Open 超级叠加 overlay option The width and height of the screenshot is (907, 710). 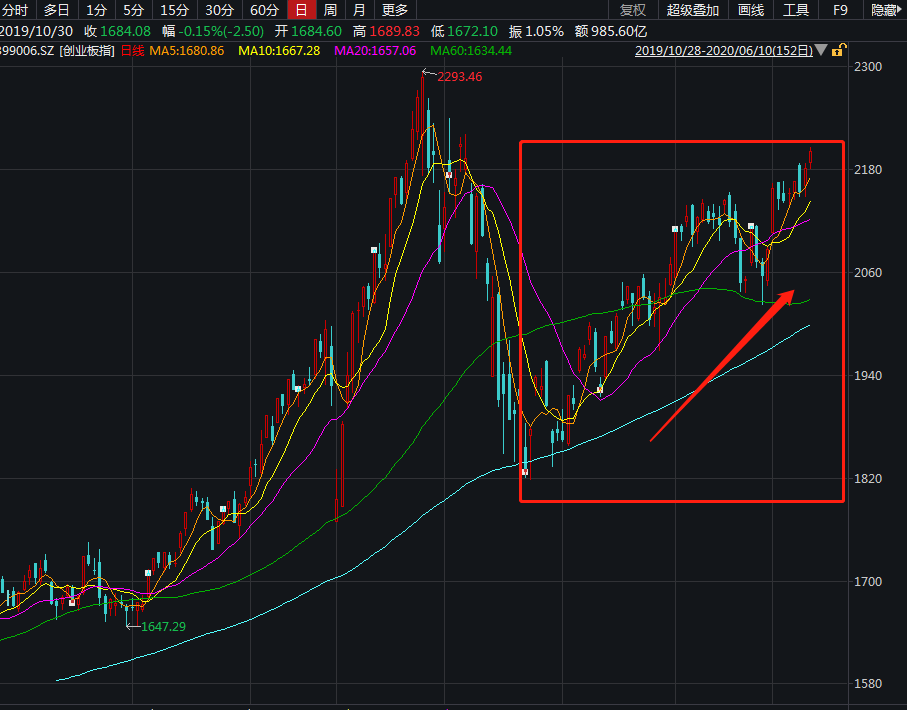pyautogui.click(x=692, y=10)
